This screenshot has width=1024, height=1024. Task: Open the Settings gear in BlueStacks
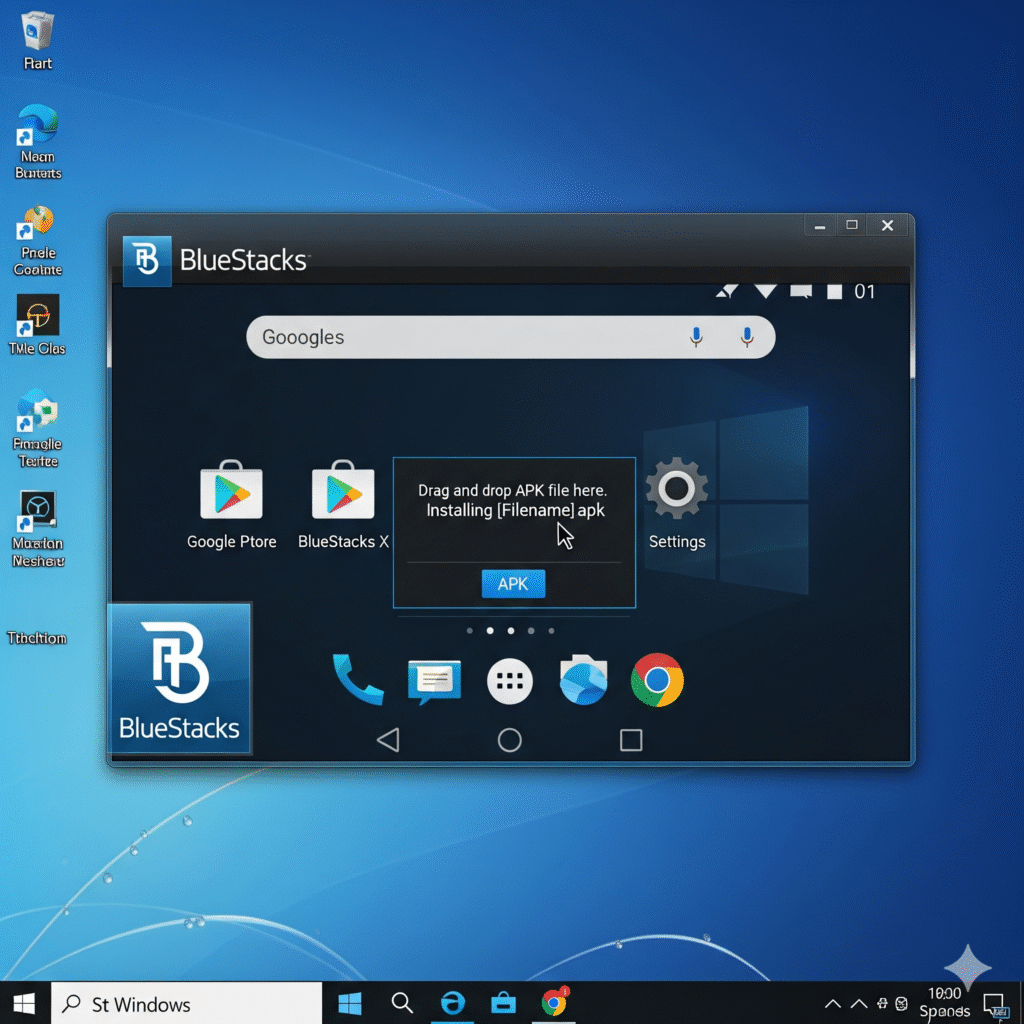point(676,490)
